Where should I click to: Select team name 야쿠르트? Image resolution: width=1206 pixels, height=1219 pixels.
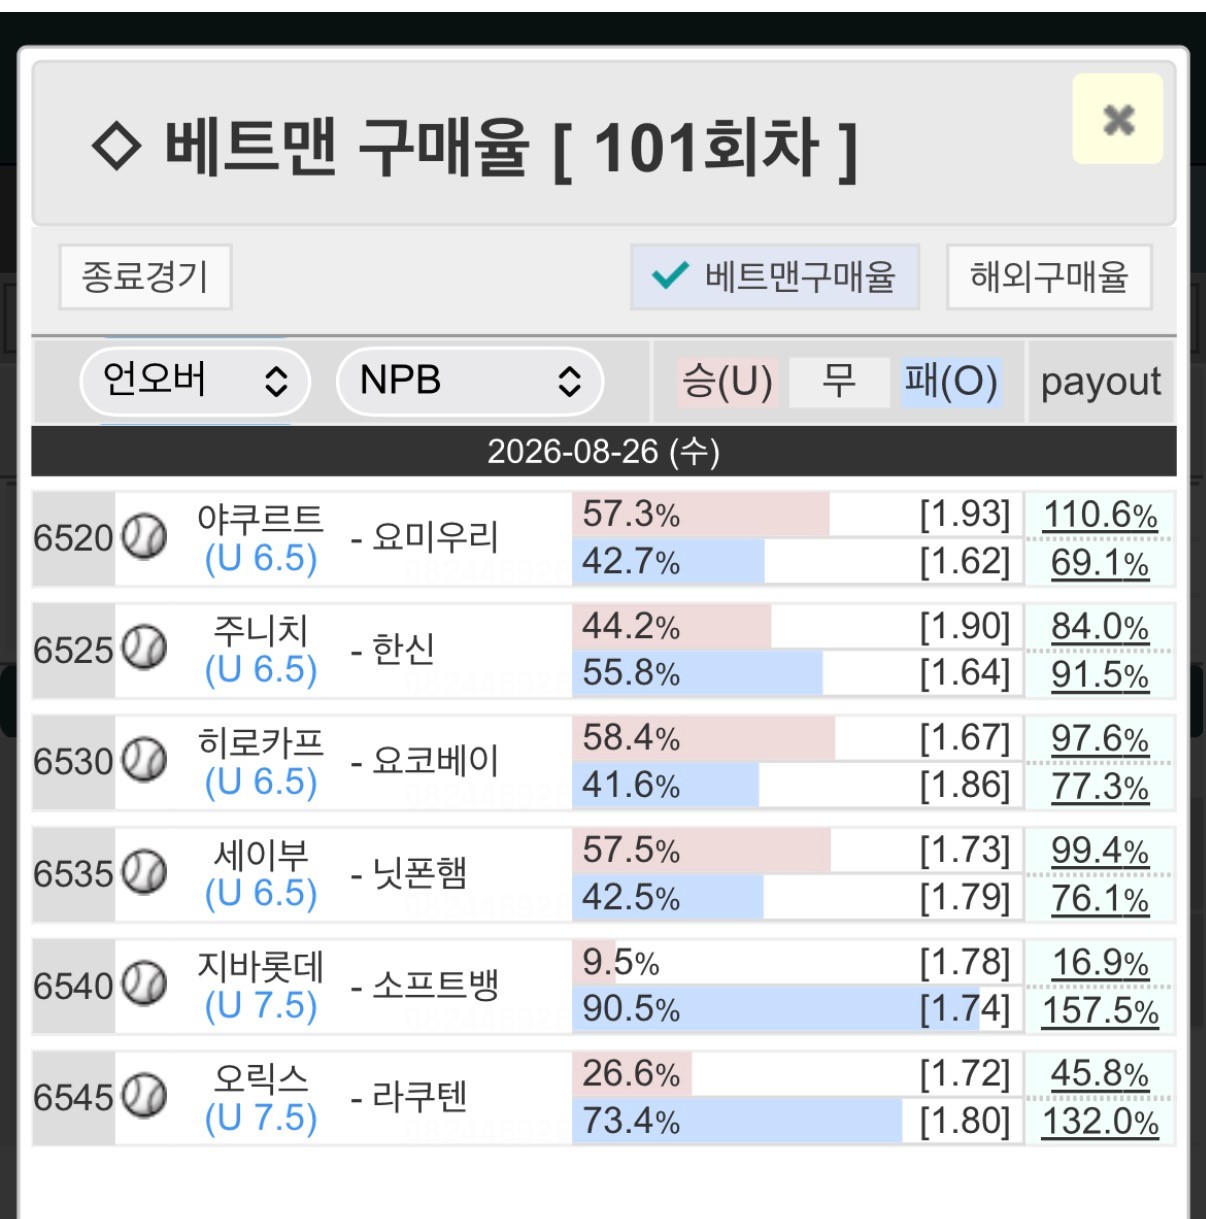point(261,518)
